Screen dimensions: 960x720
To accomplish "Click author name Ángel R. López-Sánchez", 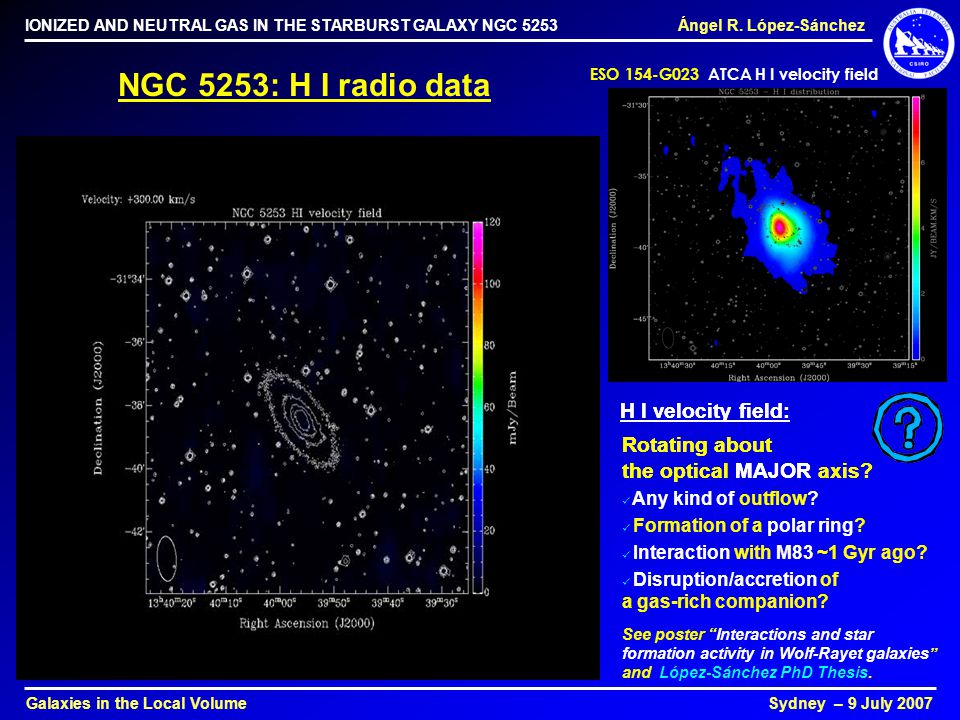I will click(x=771, y=25).
